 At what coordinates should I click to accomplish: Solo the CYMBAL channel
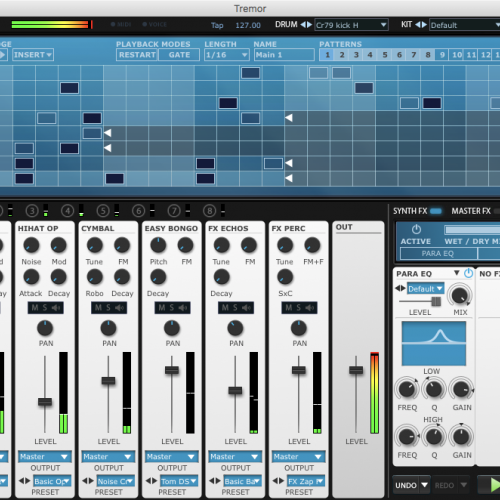click(x=108, y=308)
